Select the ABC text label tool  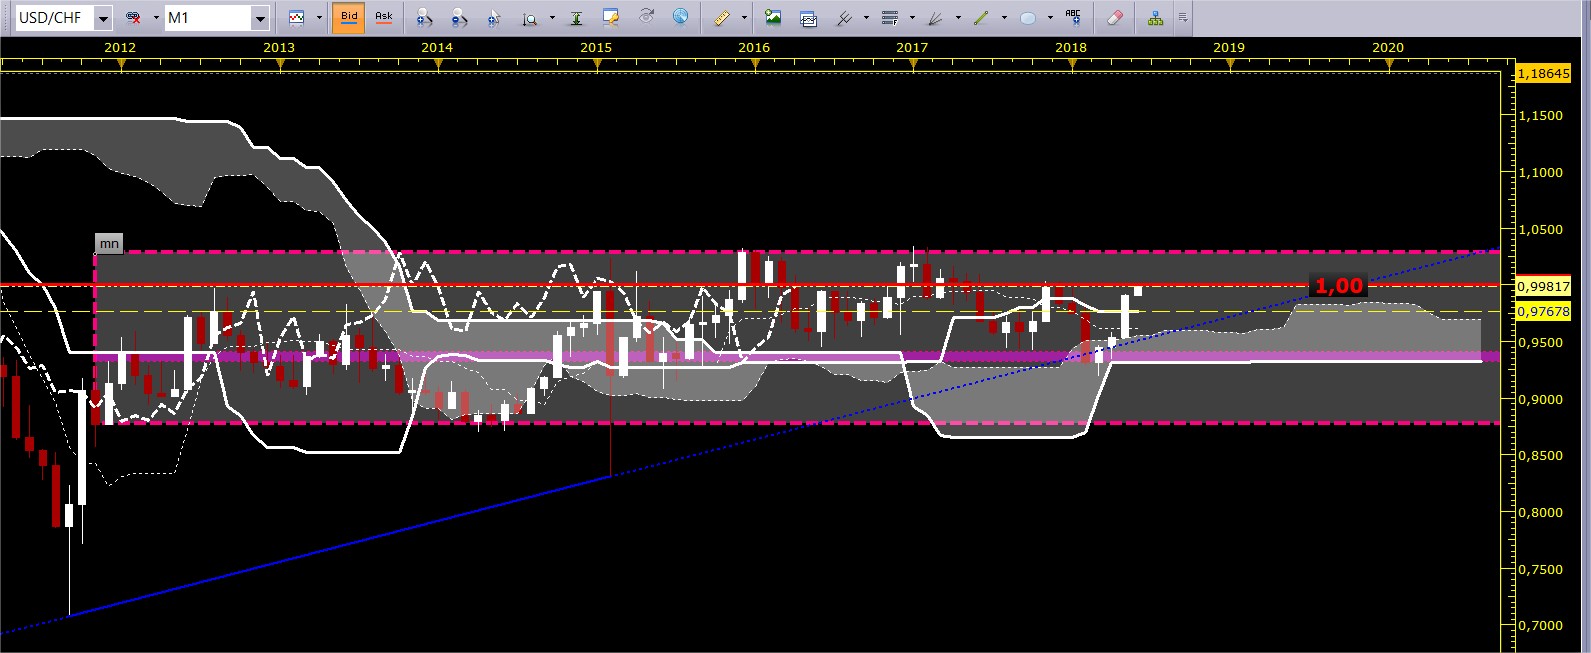pos(1073,17)
